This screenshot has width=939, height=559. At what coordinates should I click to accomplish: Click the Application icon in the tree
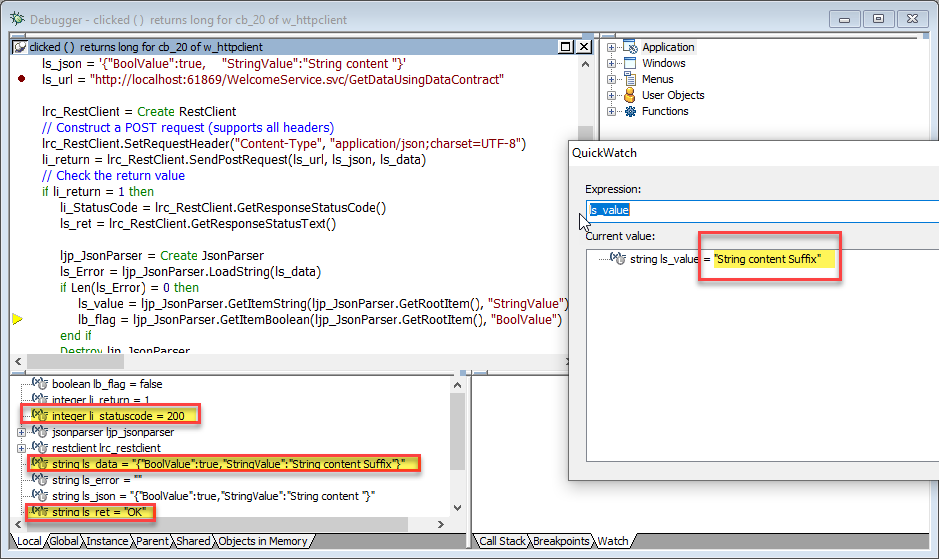click(x=630, y=47)
